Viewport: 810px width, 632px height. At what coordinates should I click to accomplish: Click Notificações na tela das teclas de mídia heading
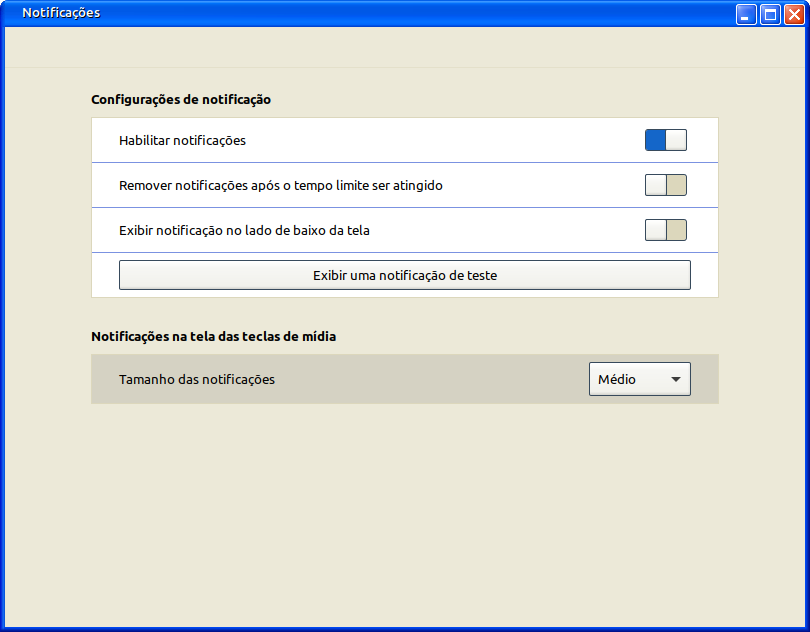point(213,336)
